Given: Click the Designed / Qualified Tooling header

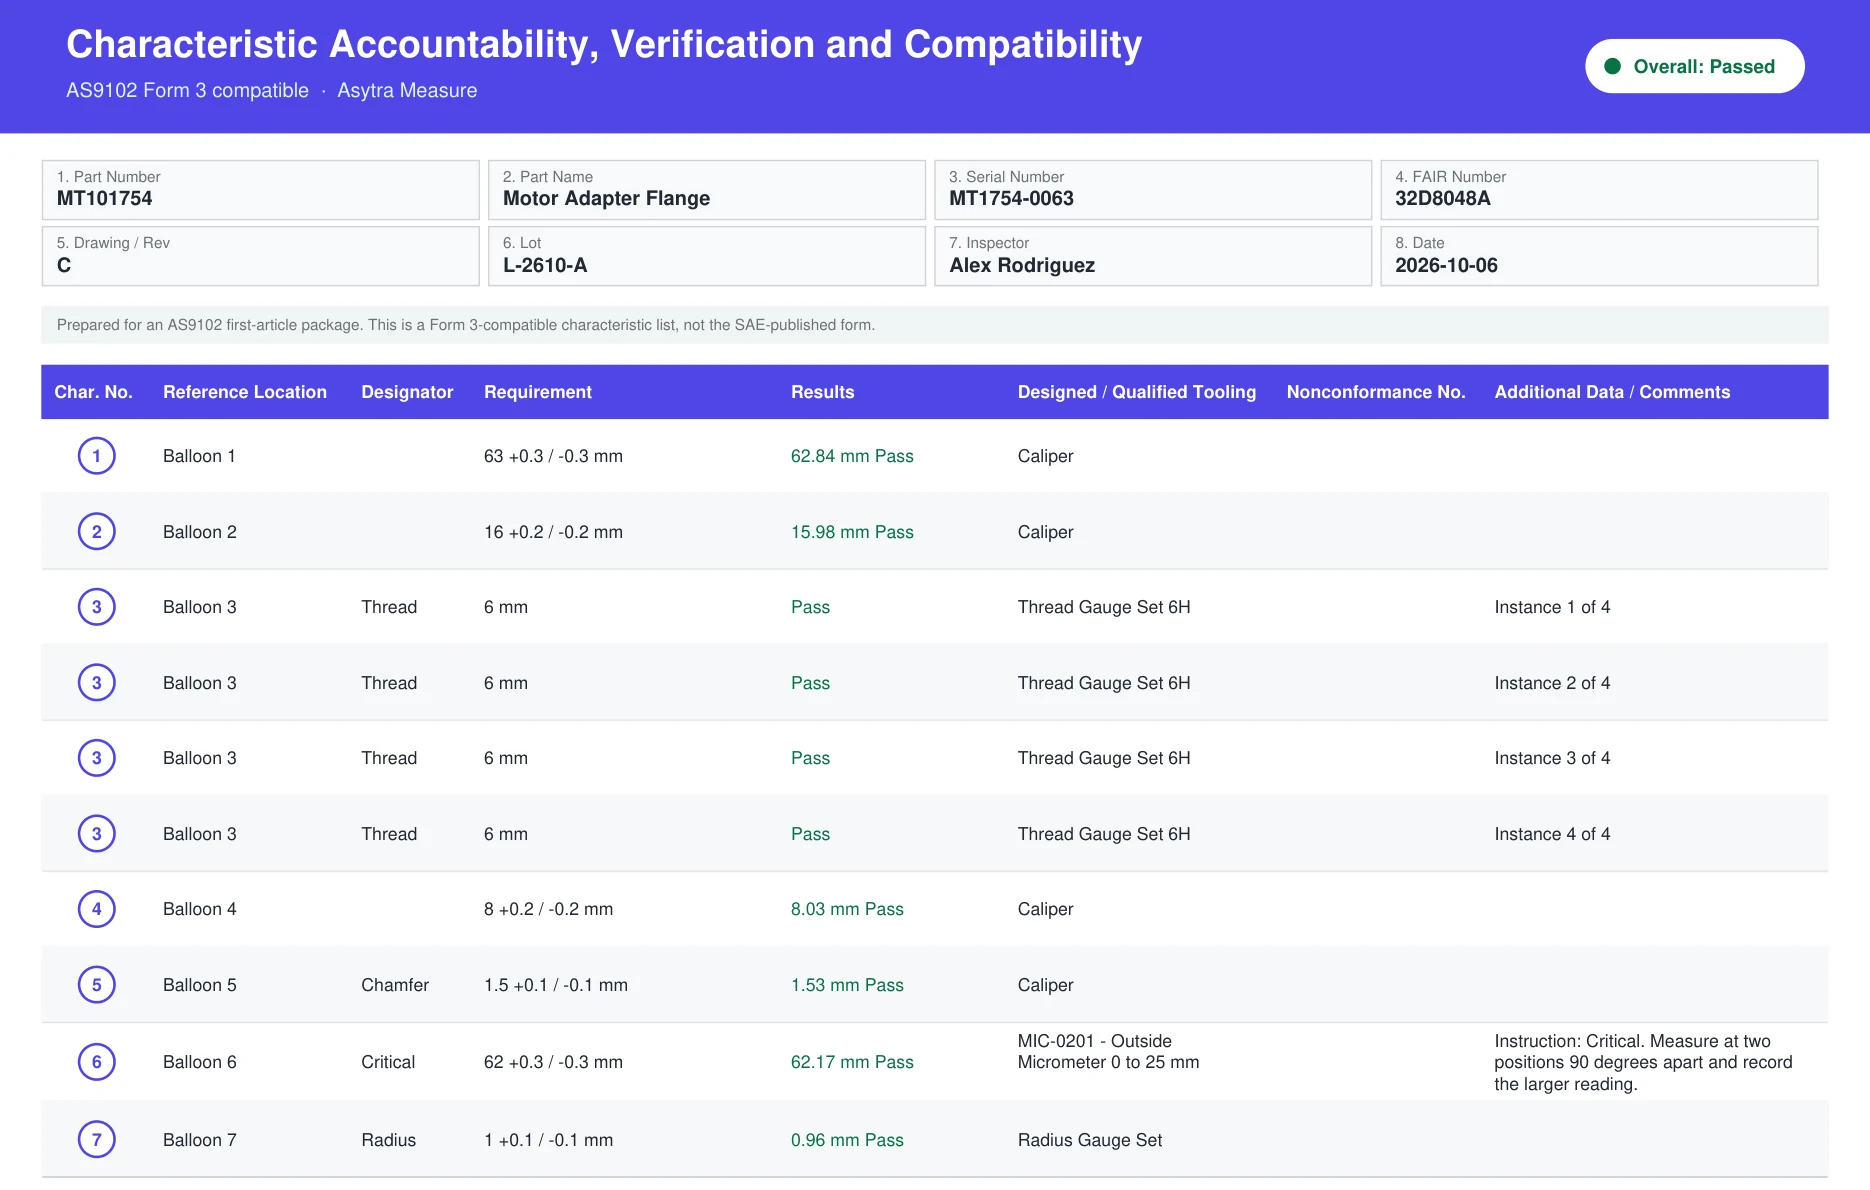Looking at the screenshot, I should pos(1137,392).
